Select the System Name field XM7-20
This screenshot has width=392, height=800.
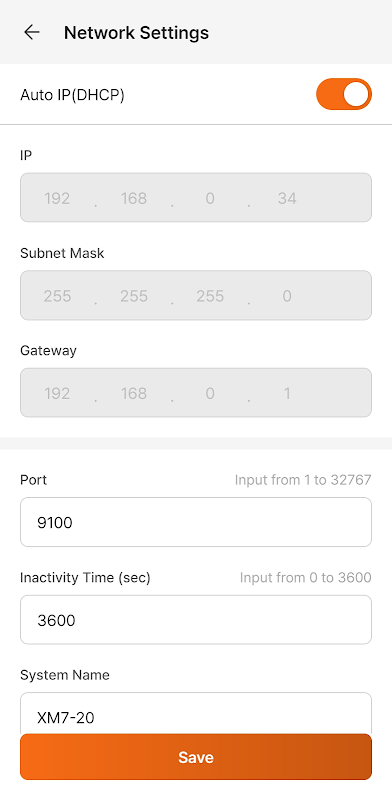(196, 713)
